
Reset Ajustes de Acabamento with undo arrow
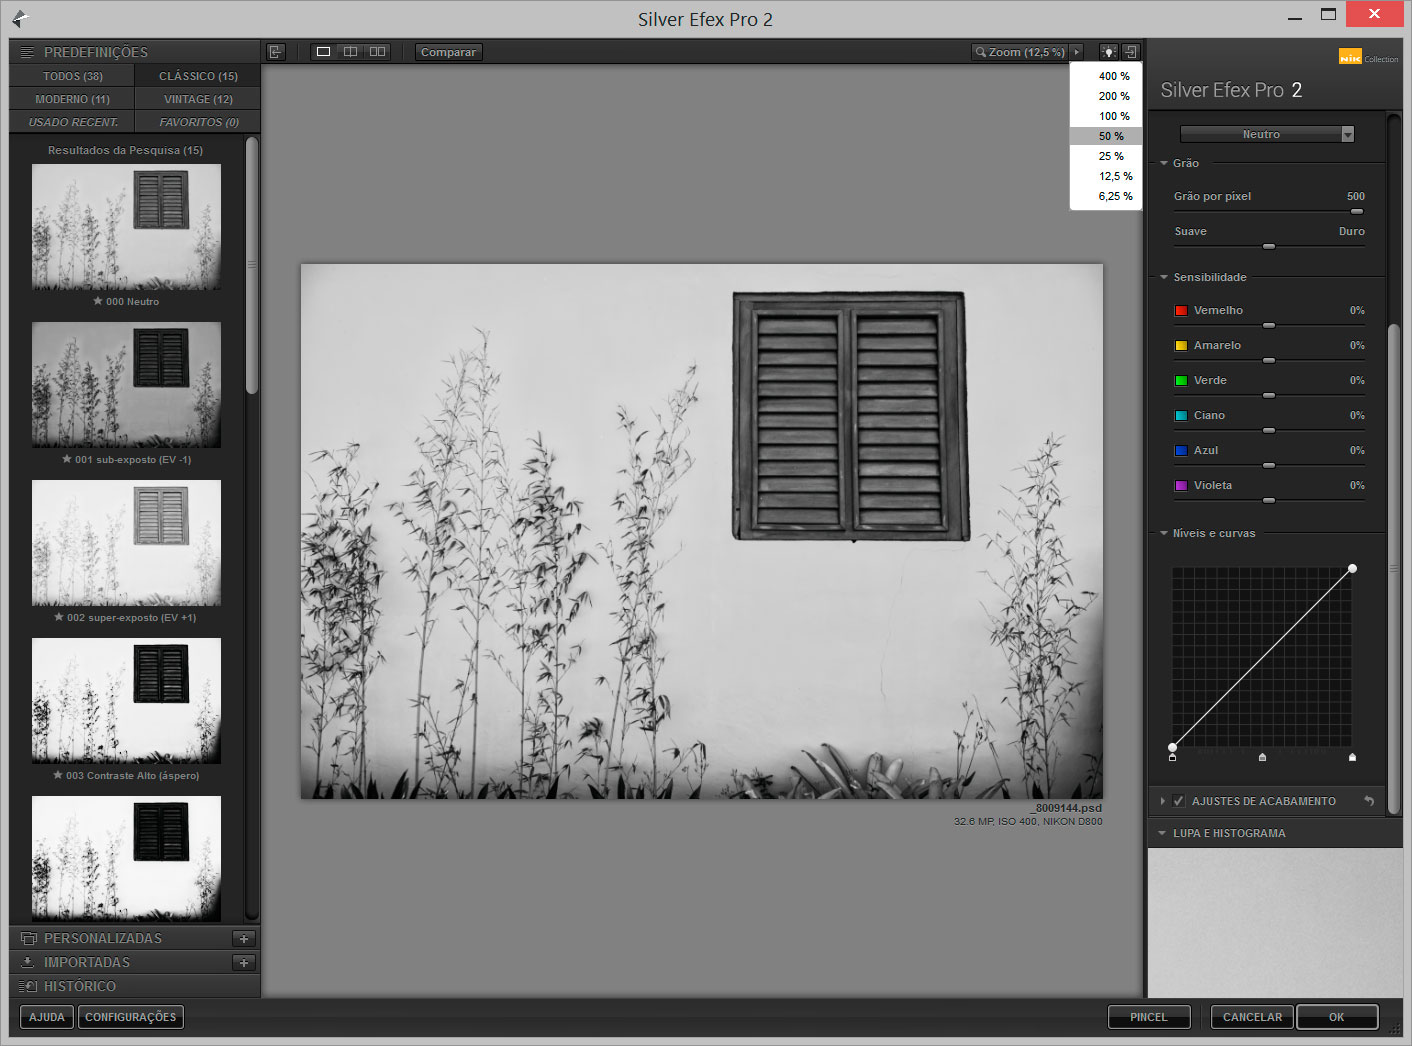tap(1369, 801)
